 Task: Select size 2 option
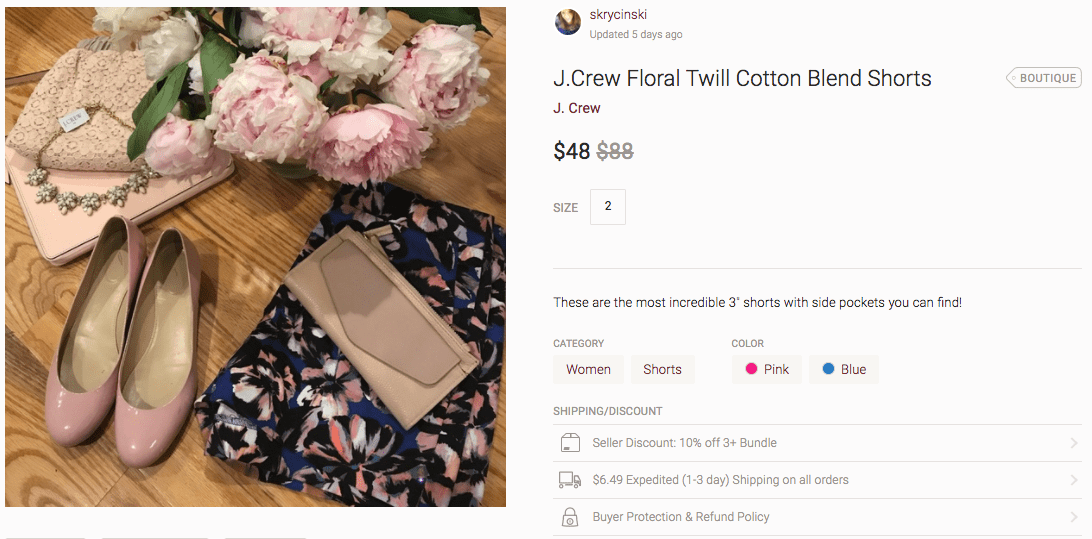pyautogui.click(x=608, y=207)
